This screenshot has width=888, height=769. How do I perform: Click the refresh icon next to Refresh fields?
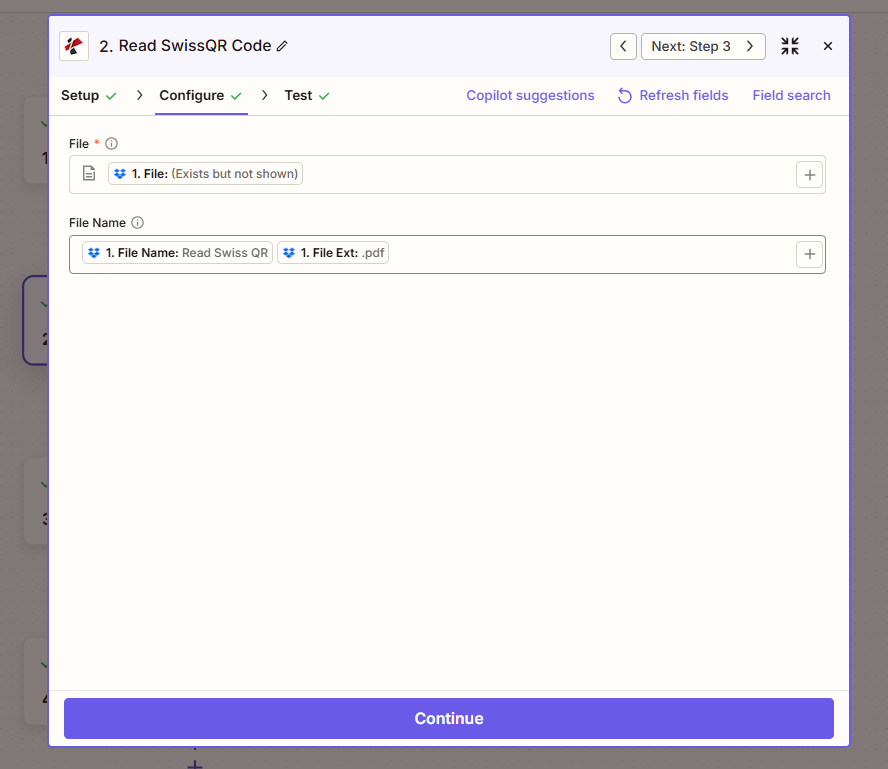pos(625,96)
